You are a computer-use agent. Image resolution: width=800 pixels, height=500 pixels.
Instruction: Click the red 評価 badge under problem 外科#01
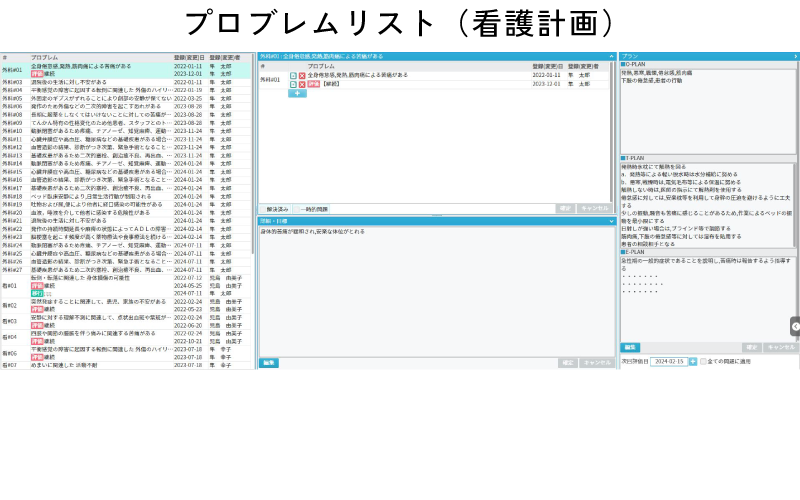pyautogui.click(x=37, y=75)
